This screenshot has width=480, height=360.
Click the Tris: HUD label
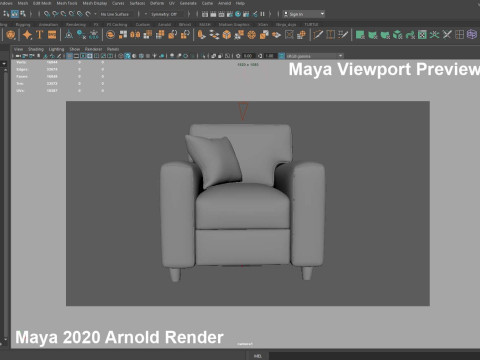tap(20, 83)
